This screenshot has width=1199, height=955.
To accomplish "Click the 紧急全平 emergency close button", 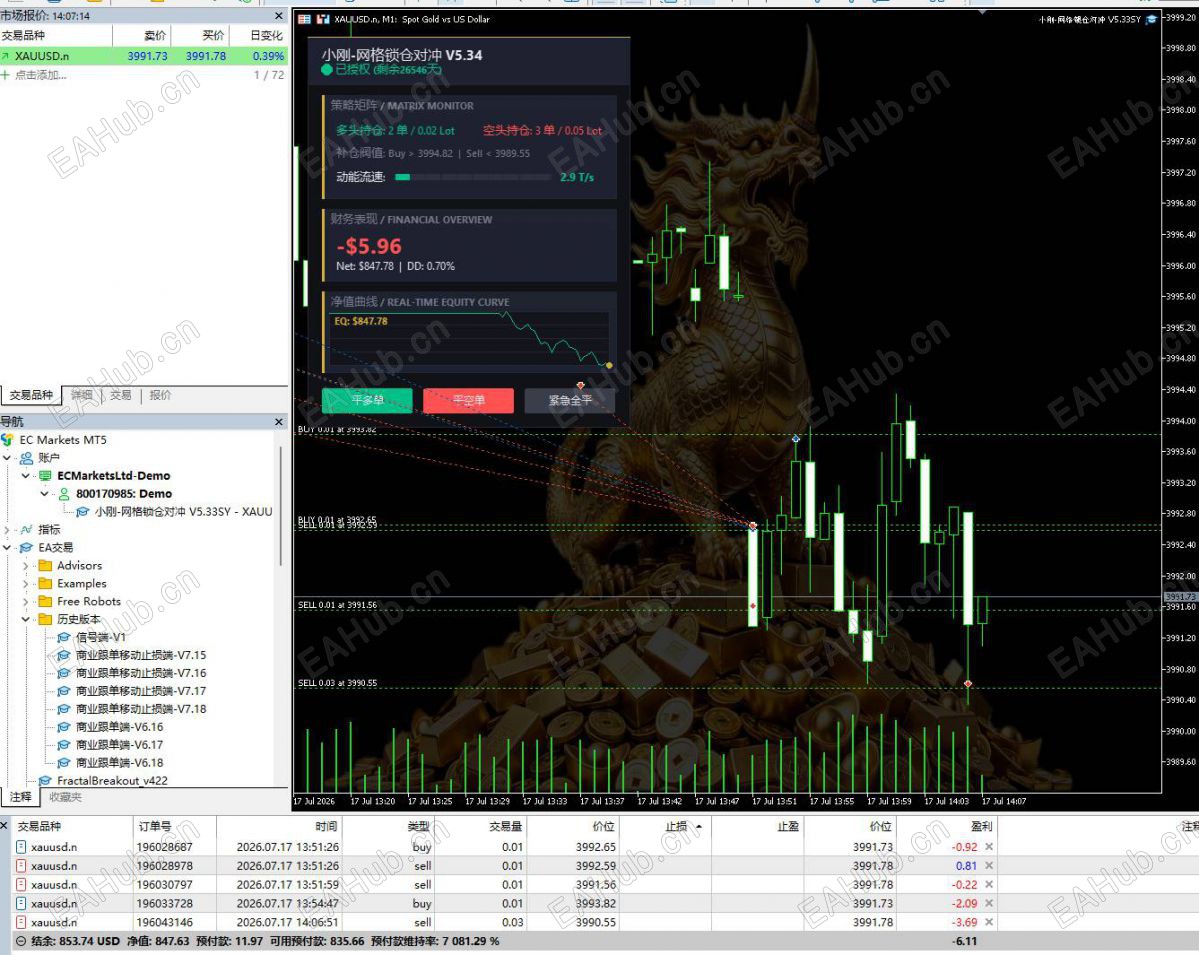I will (x=570, y=400).
